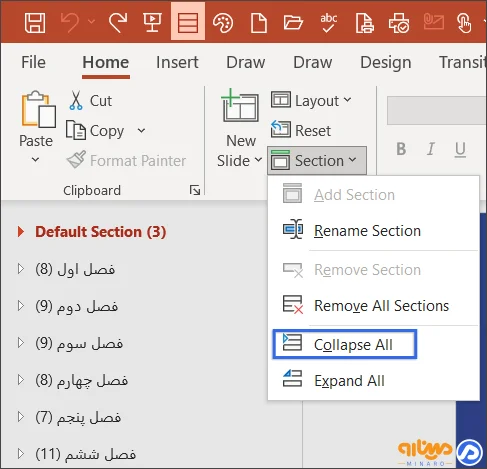487x469 pixels.
Task: Choose Collapse All from Section menu
Action: (345, 344)
